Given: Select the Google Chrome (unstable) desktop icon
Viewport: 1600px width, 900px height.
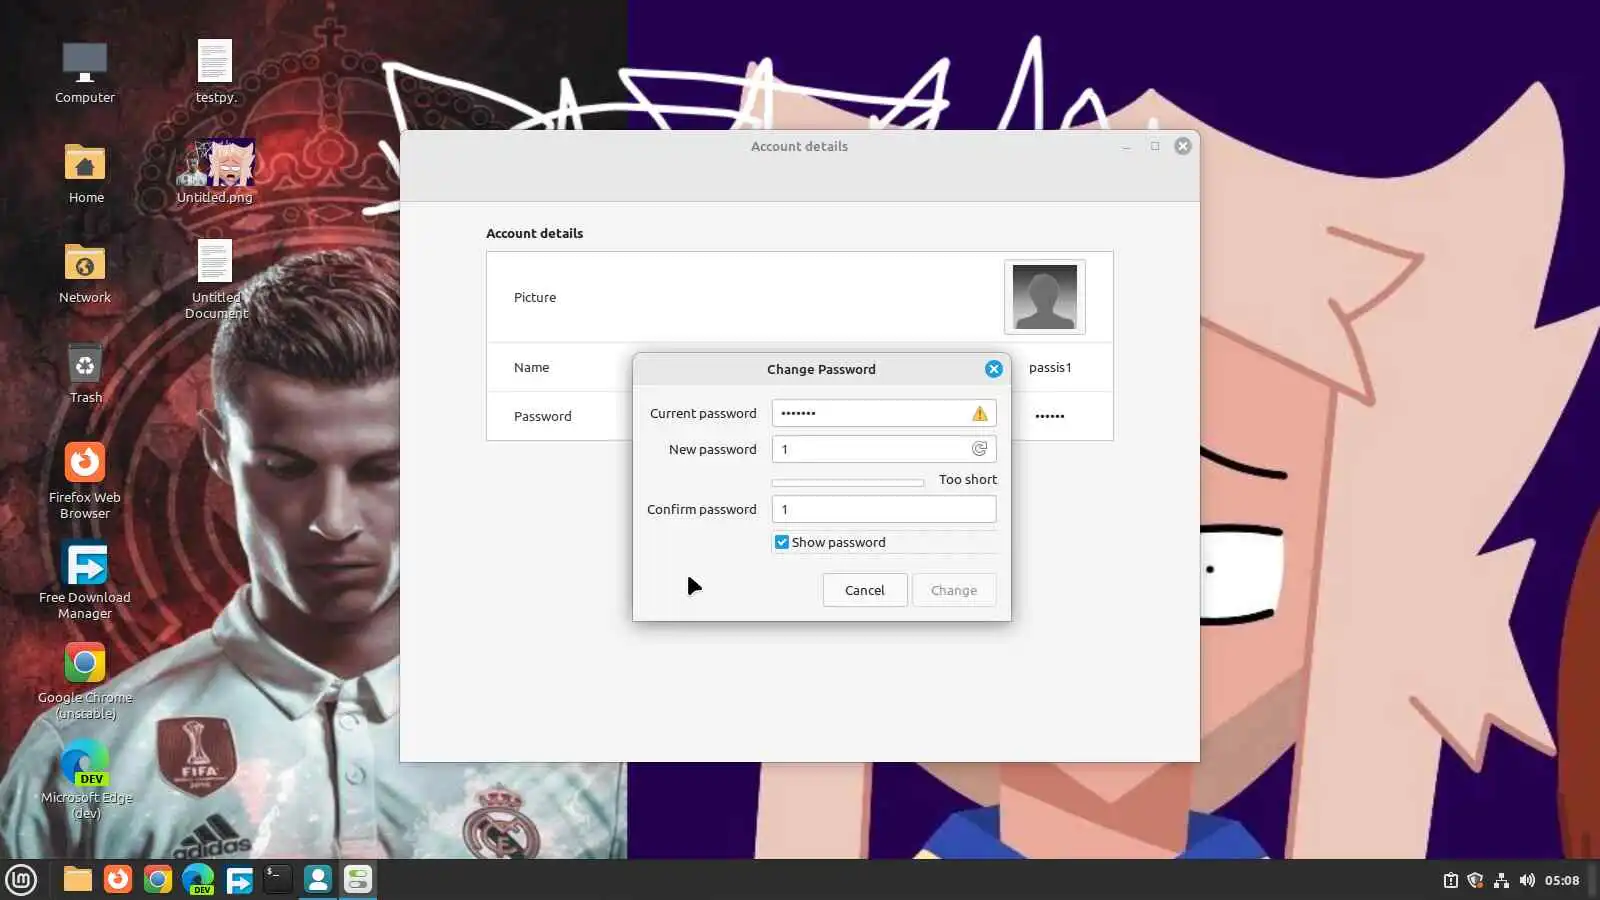Looking at the screenshot, I should 85,681.
